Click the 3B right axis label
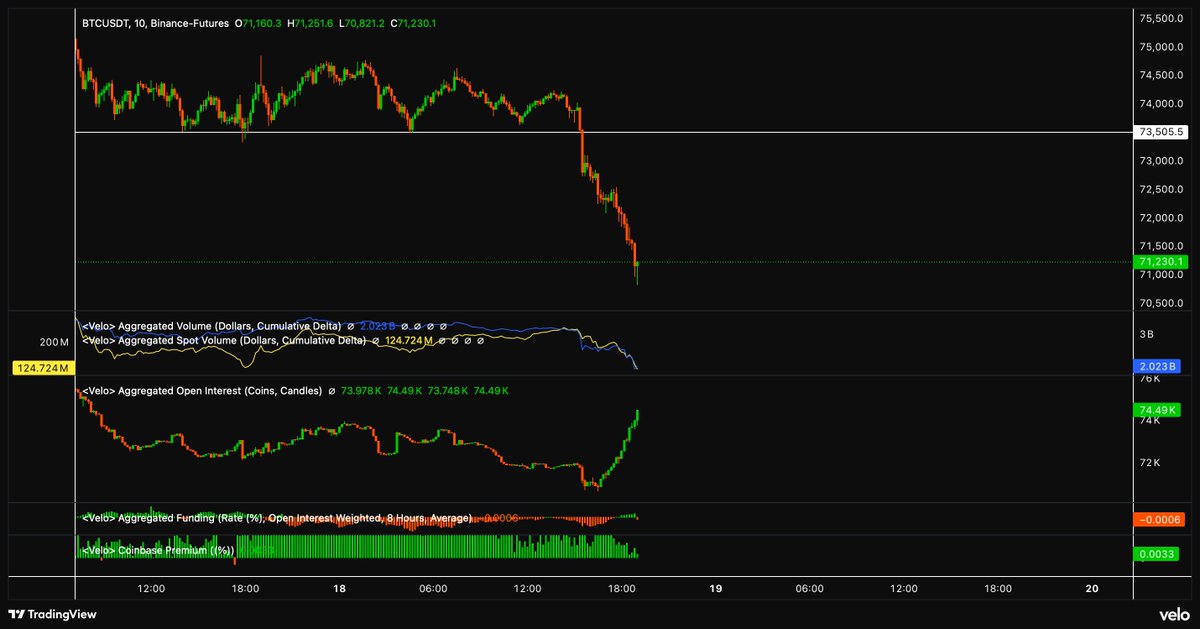The width and height of the screenshot is (1200, 629). click(1147, 333)
